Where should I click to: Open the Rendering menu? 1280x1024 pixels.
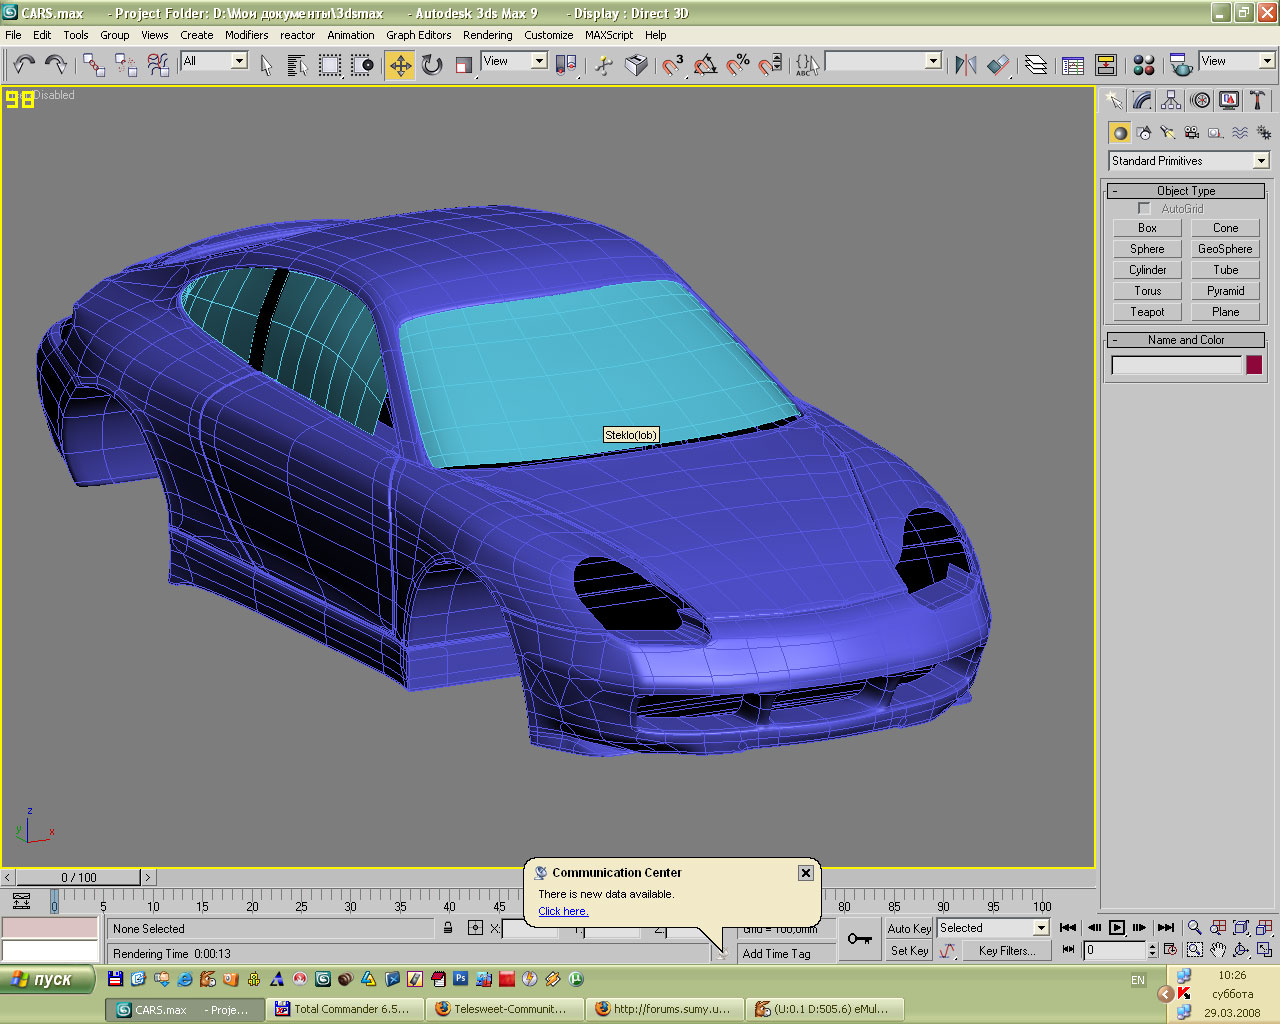[487, 35]
